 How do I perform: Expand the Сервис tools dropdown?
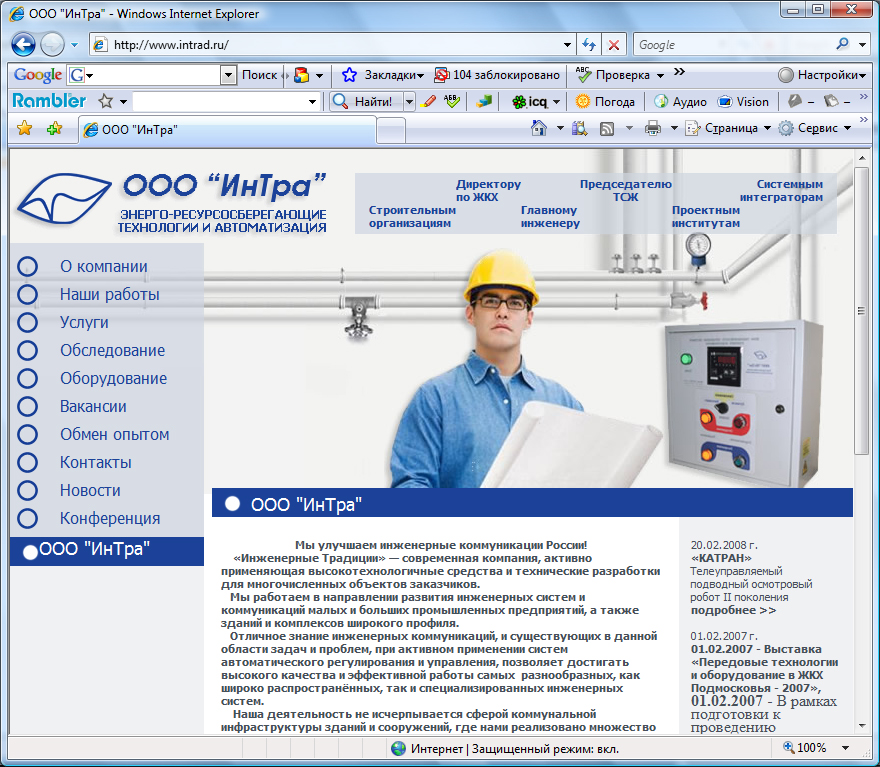(x=816, y=128)
